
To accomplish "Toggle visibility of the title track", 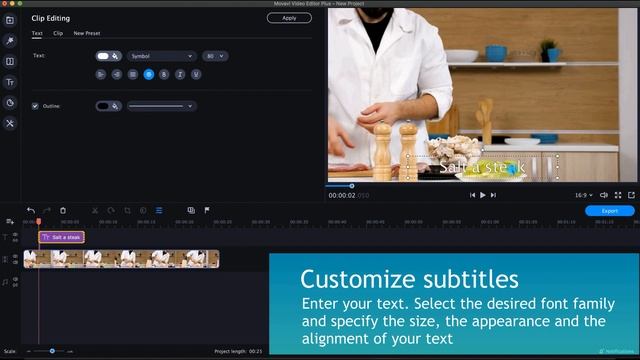I will point(15,235).
